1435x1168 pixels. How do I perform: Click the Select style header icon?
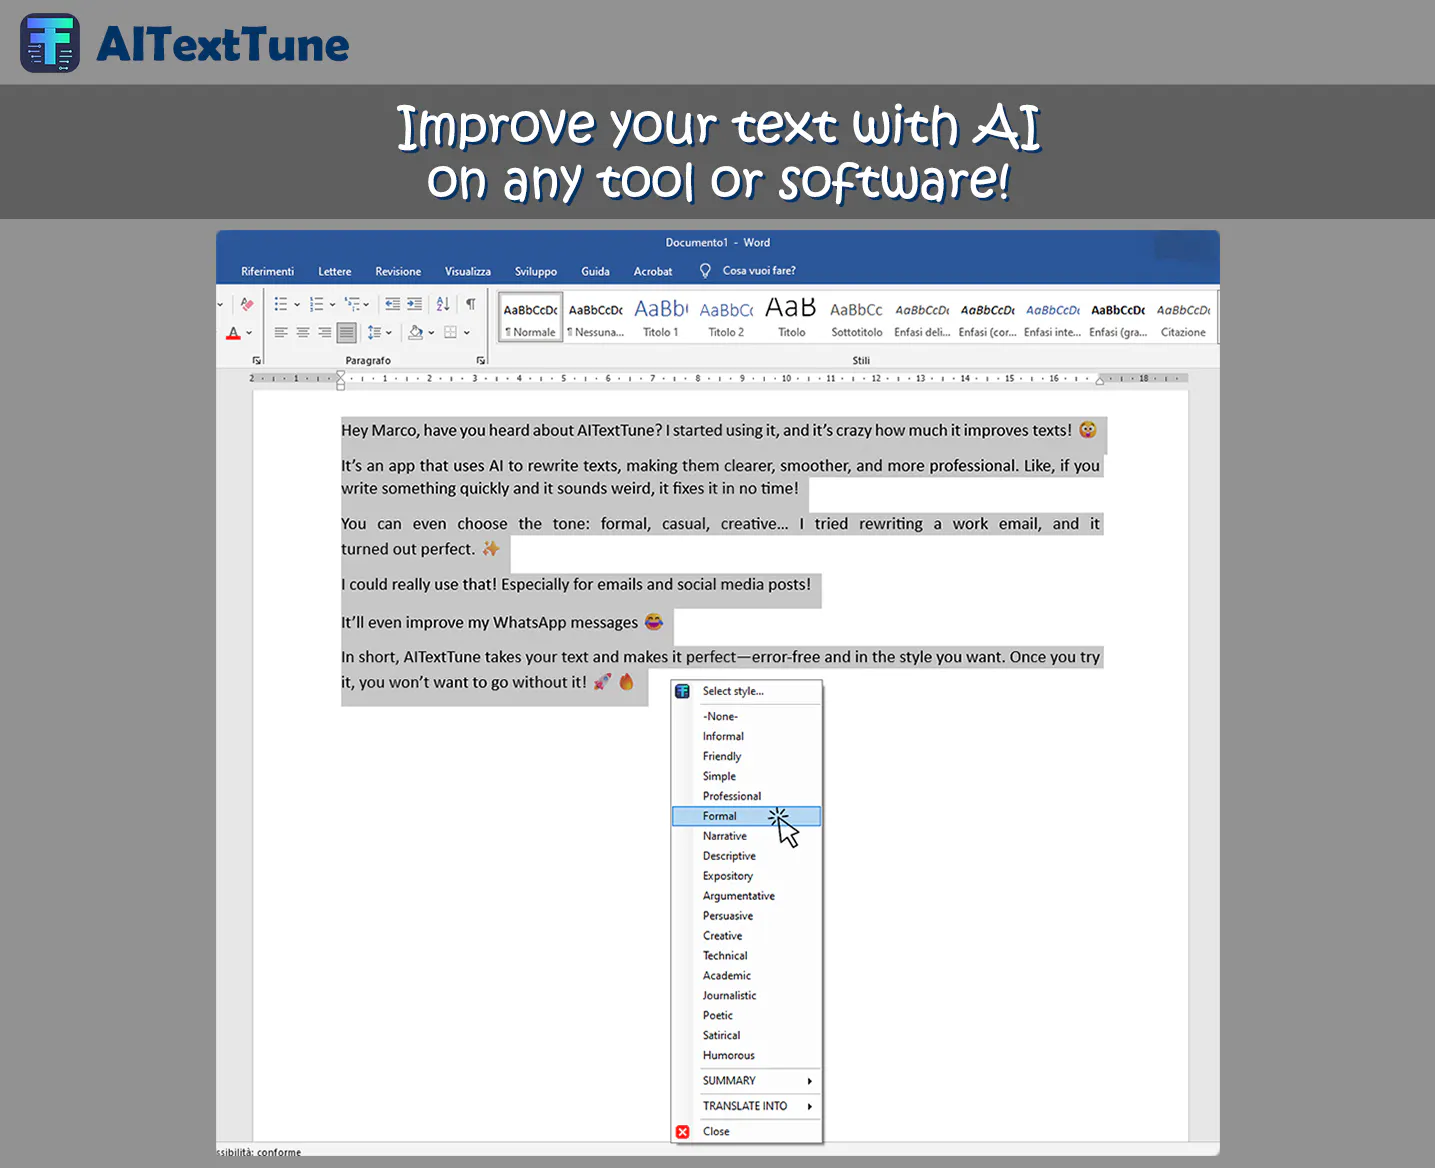pos(683,691)
